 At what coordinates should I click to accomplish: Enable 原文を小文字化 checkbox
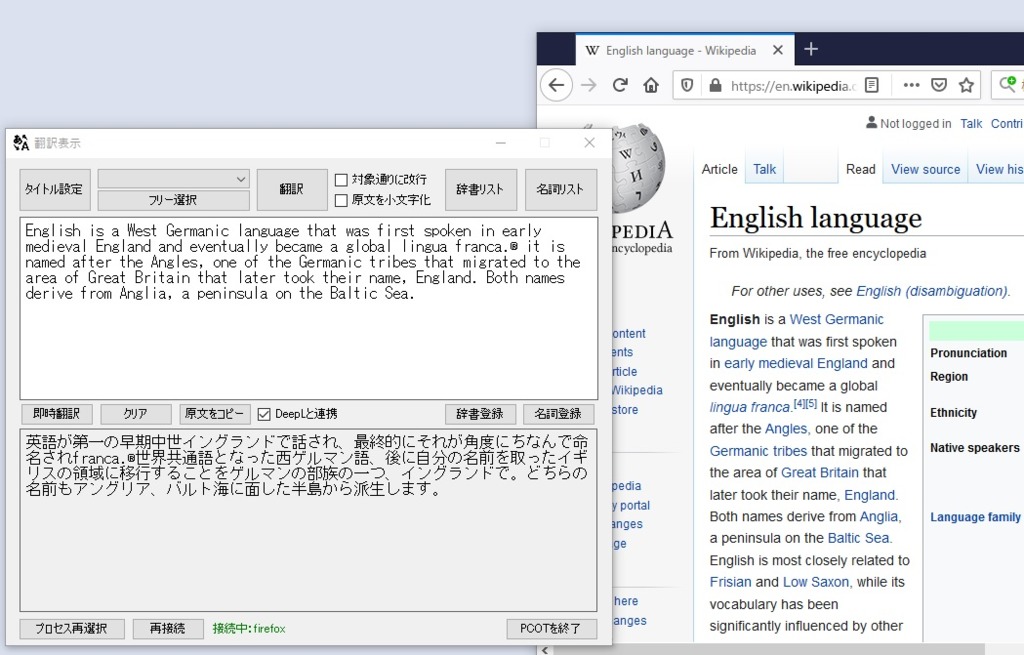point(341,200)
